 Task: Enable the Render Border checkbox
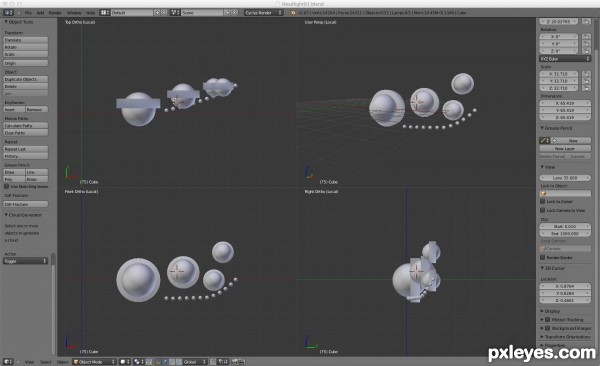click(543, 257)
